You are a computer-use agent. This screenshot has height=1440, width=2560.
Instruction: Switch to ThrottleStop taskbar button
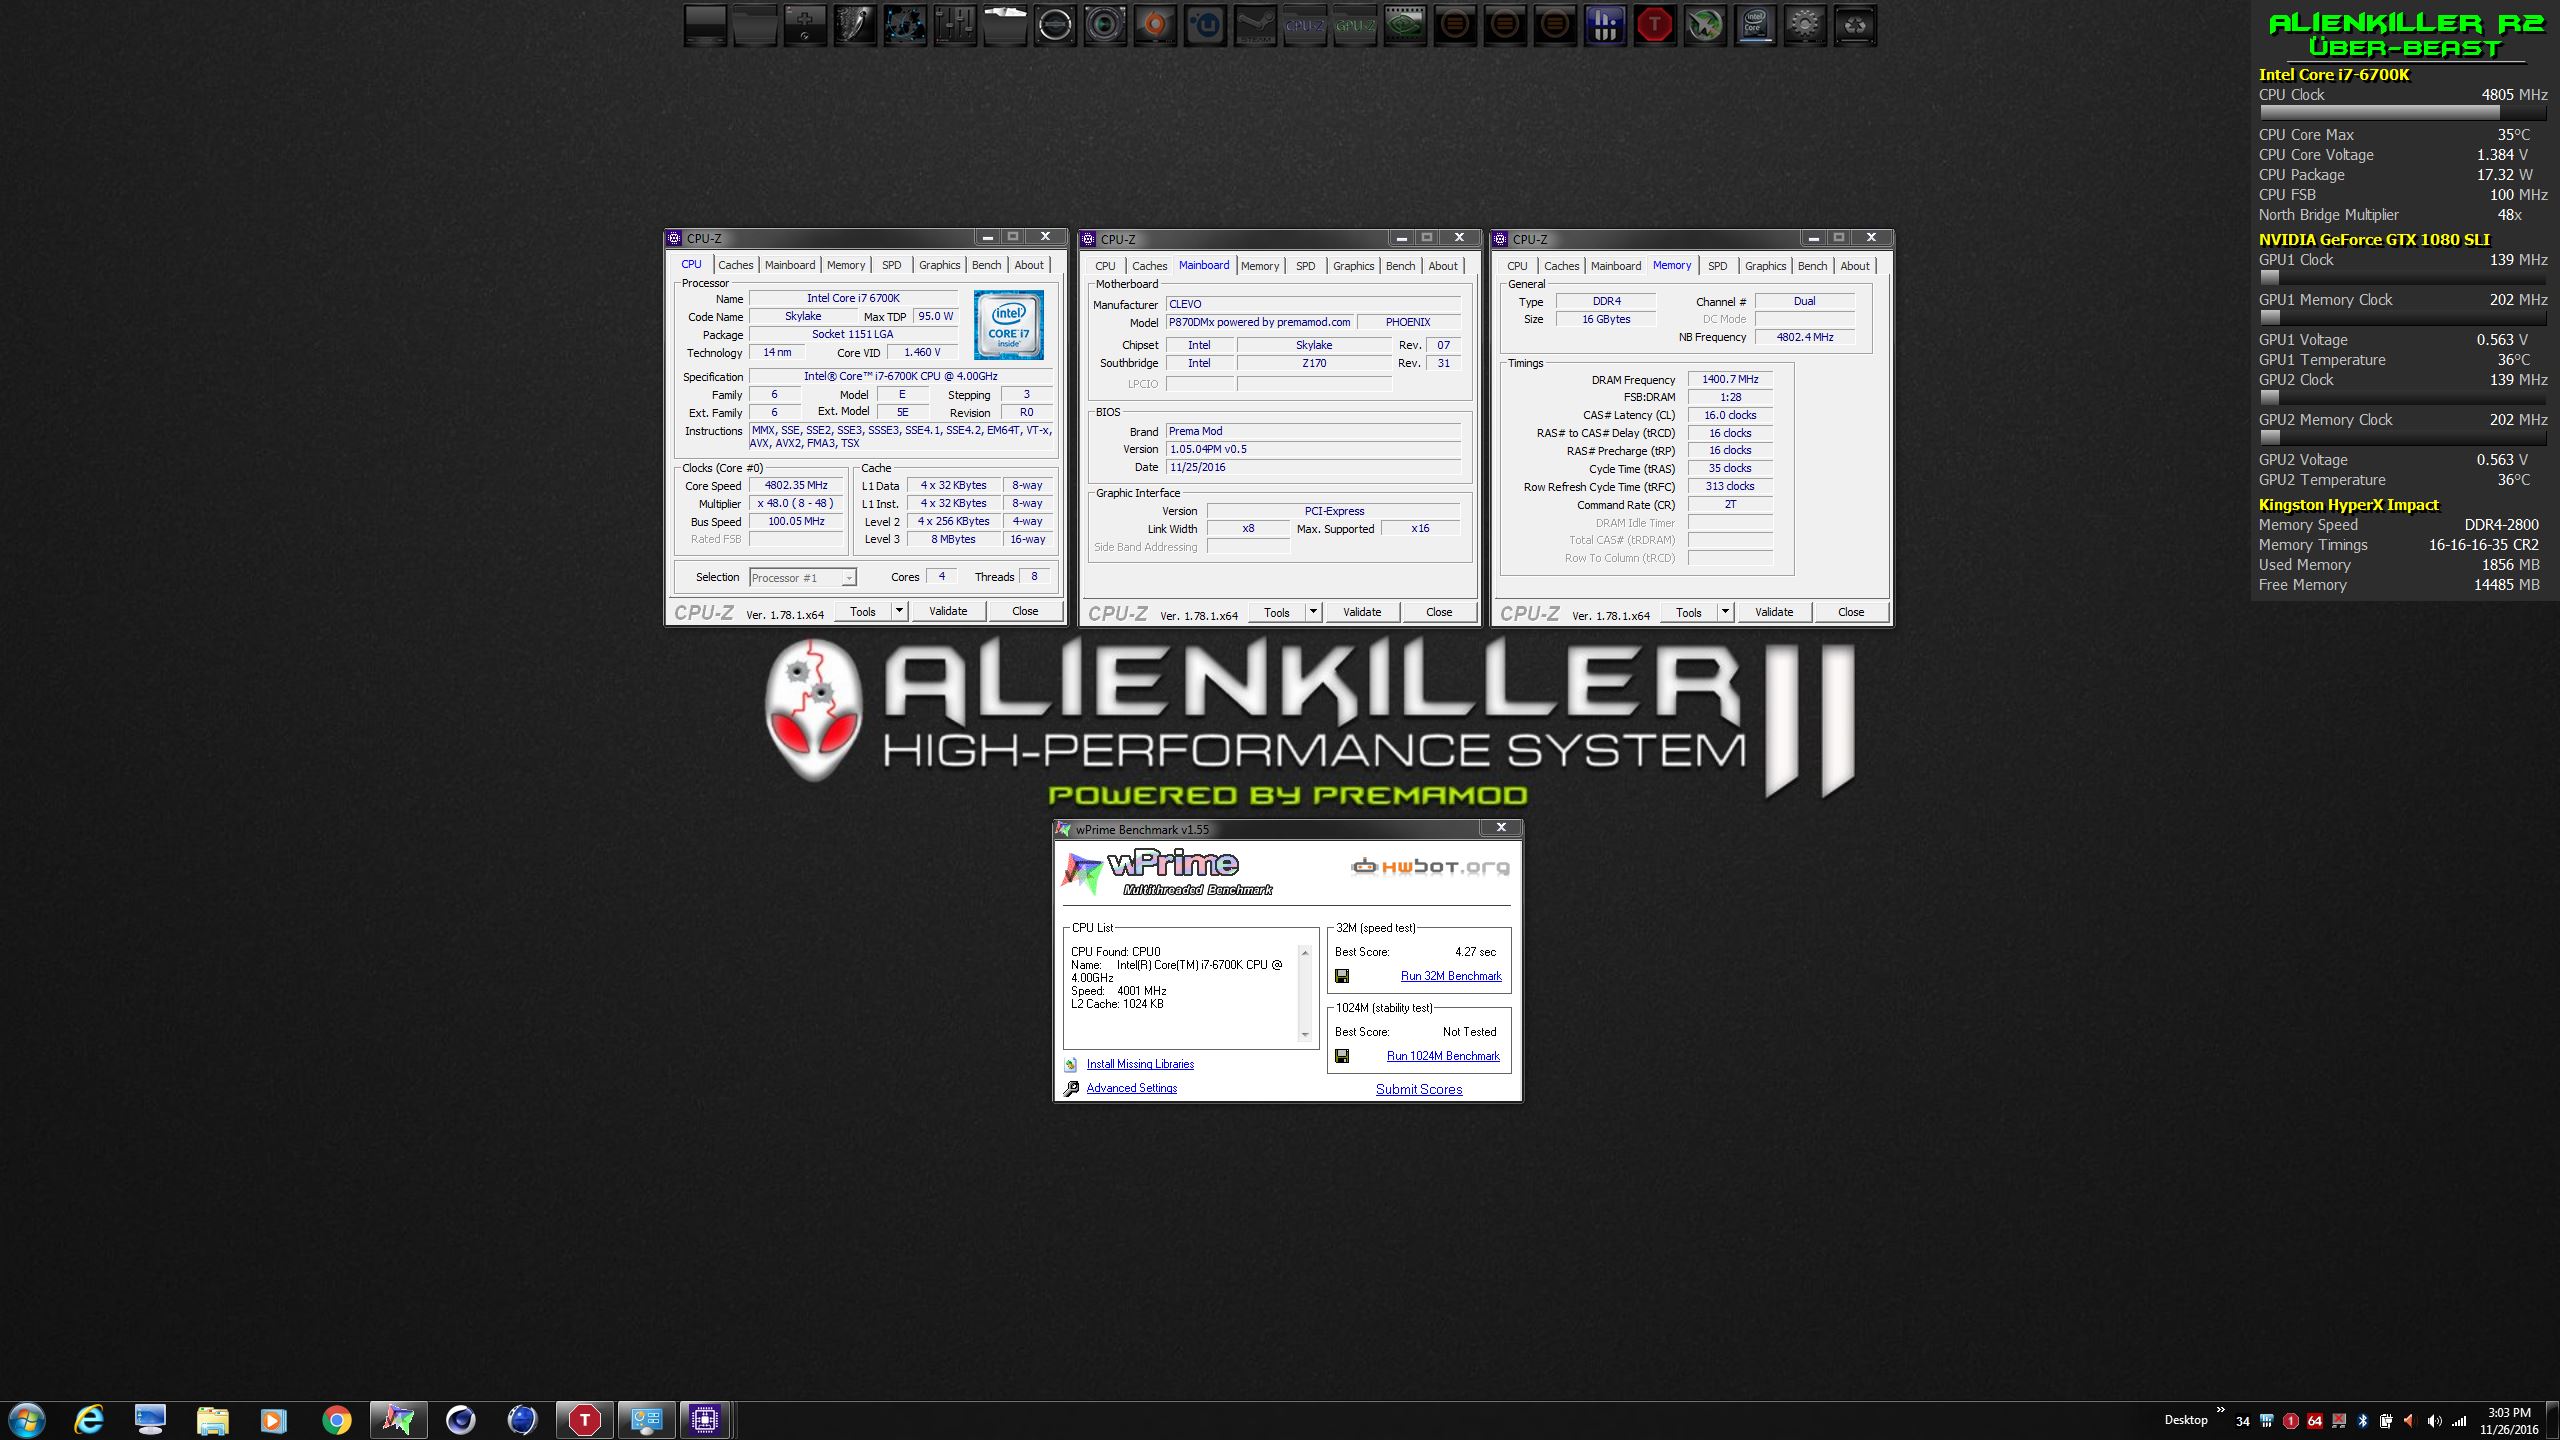coord(585,1420)
